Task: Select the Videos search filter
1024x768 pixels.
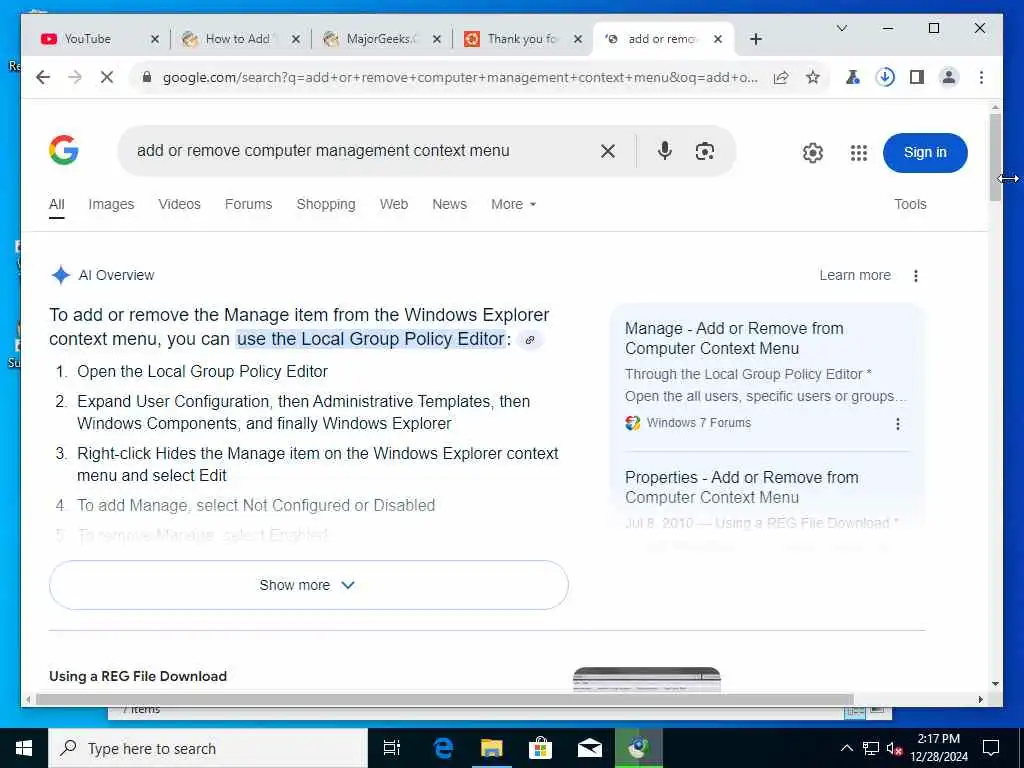Action: tap(180, 204)
